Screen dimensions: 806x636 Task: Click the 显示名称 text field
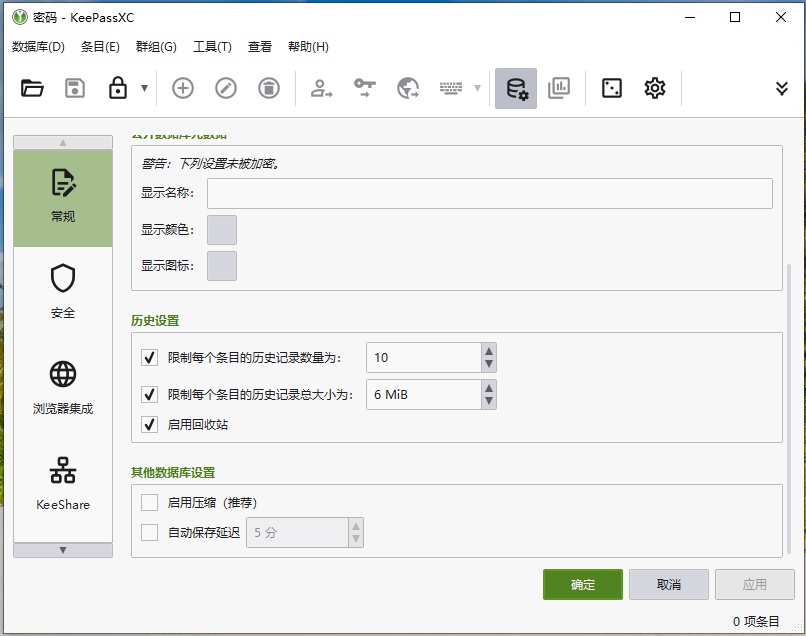(489, 193)
